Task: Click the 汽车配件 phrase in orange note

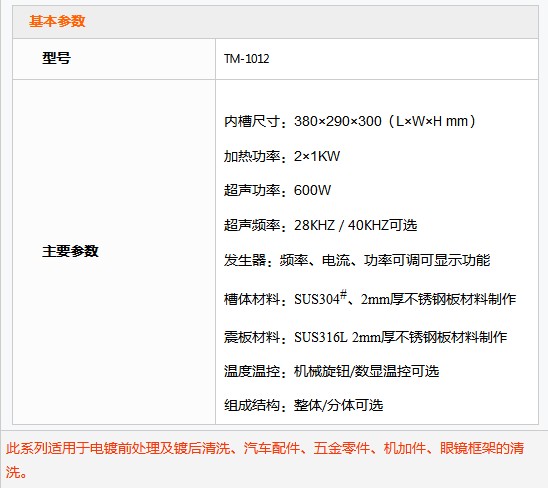Action: click(x=272, y=448)
